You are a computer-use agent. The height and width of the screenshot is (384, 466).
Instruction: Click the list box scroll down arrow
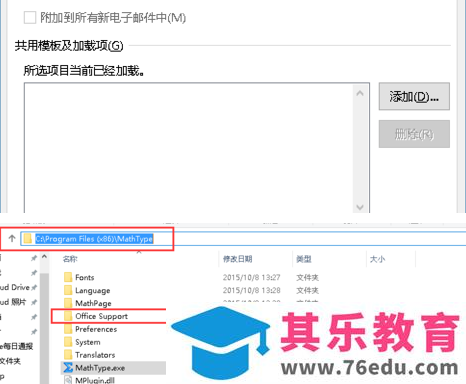[360, 207]
